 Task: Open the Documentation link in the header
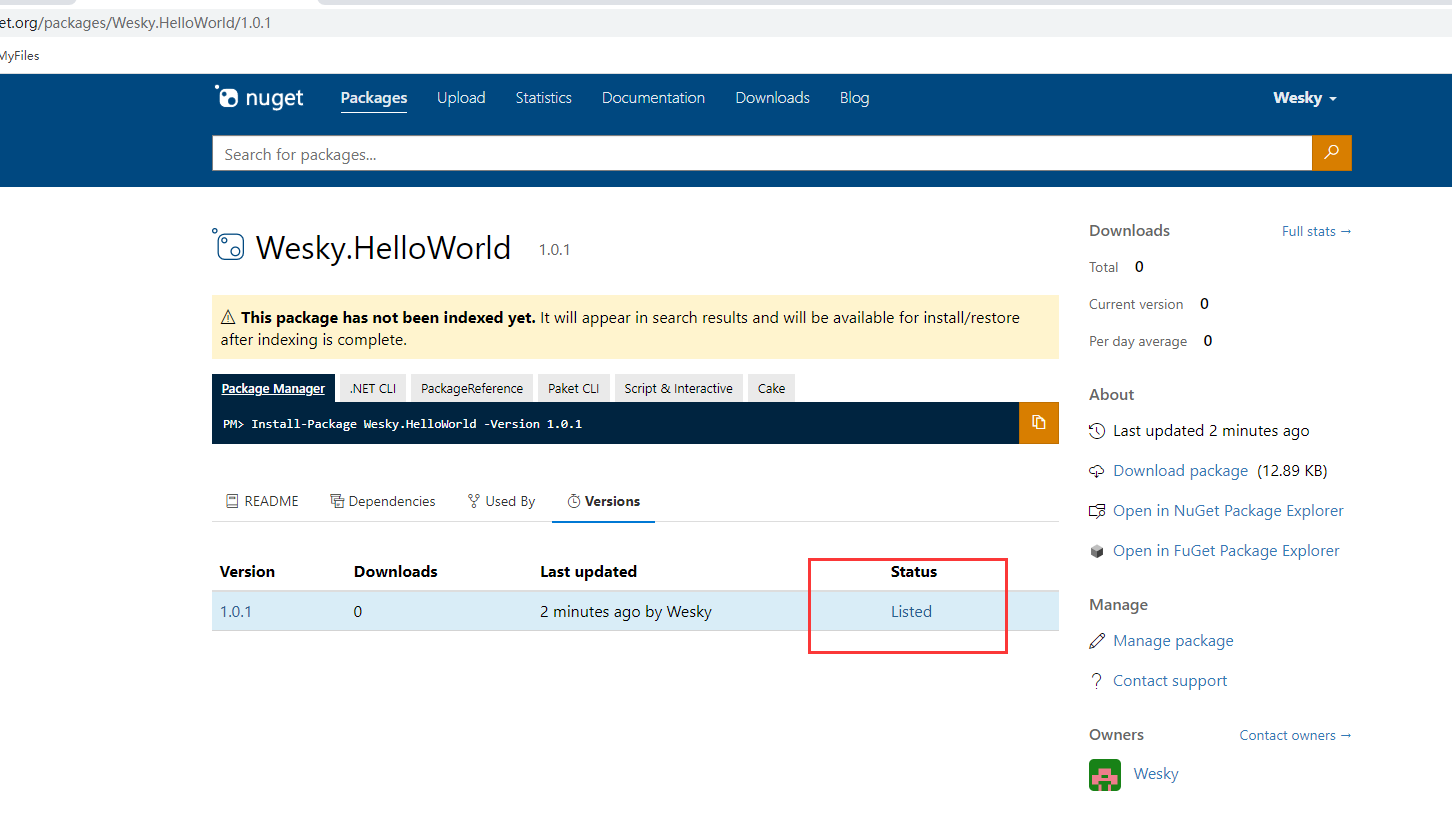653,98
